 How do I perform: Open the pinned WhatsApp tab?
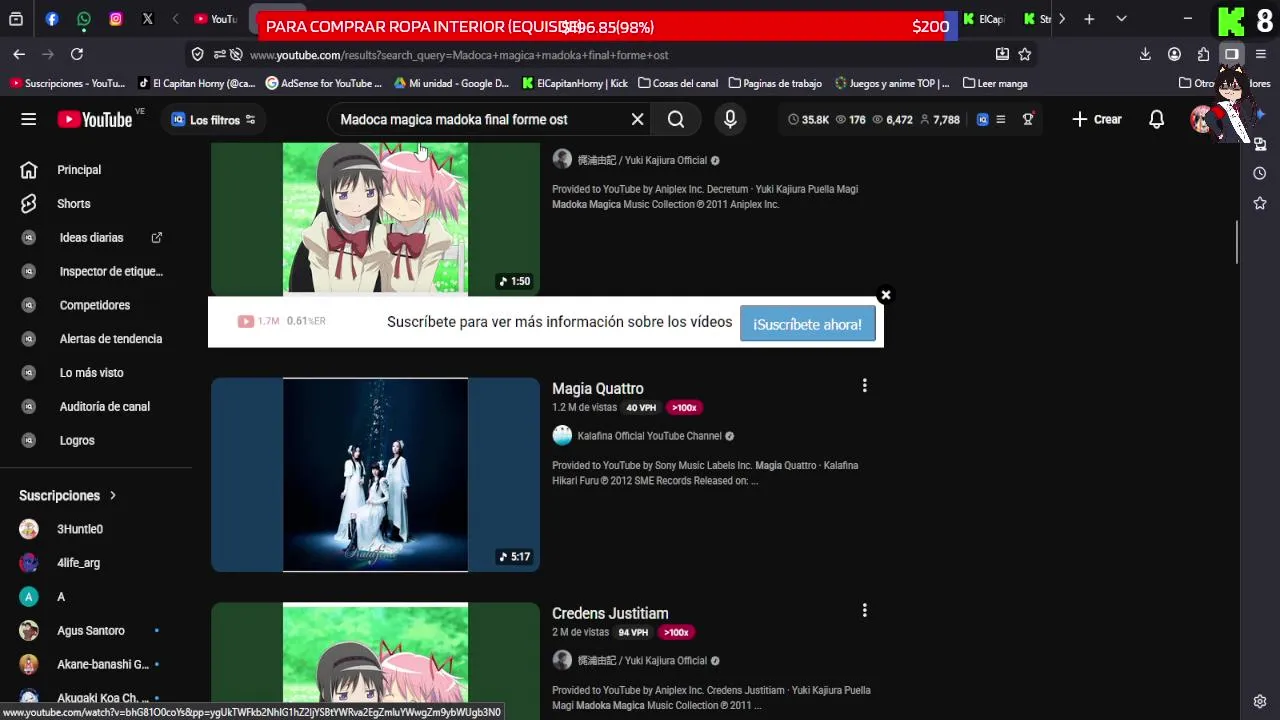pyautogui.click(x=84, y=19)
